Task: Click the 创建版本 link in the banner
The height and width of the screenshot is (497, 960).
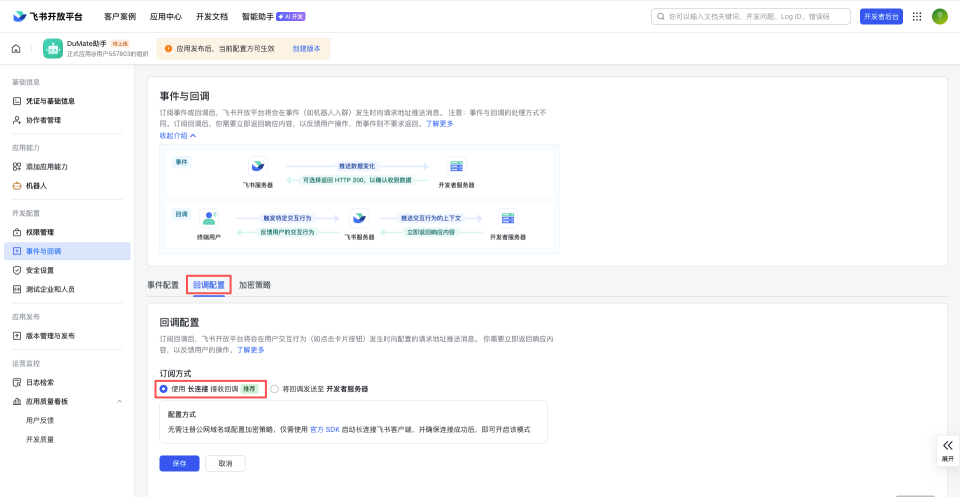Action: pos(307,48)
